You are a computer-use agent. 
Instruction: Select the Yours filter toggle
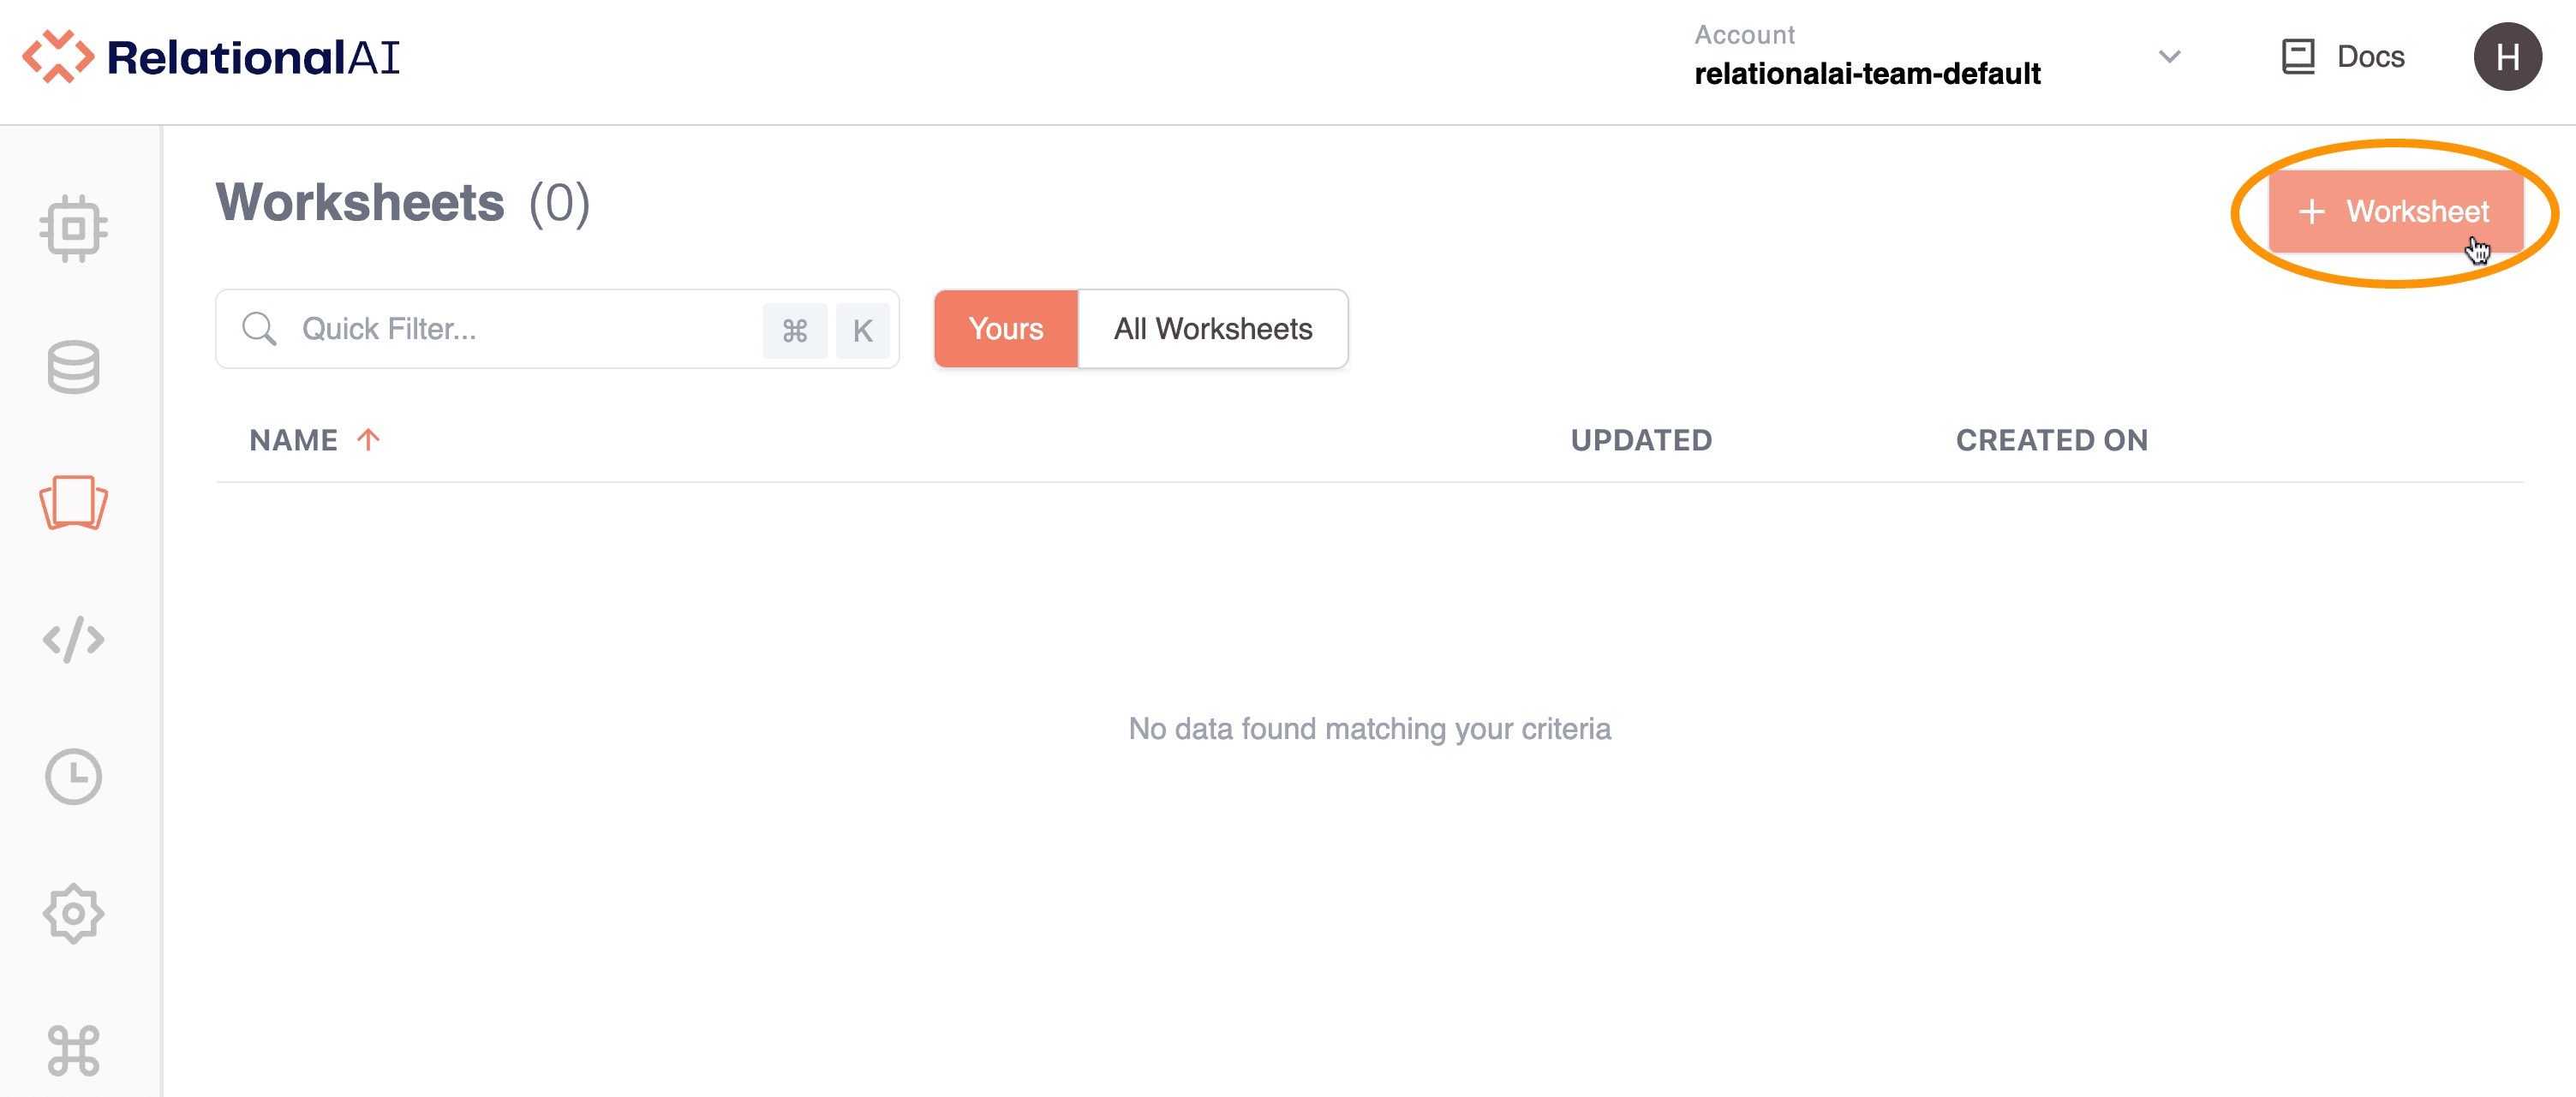click(1005, 329)
